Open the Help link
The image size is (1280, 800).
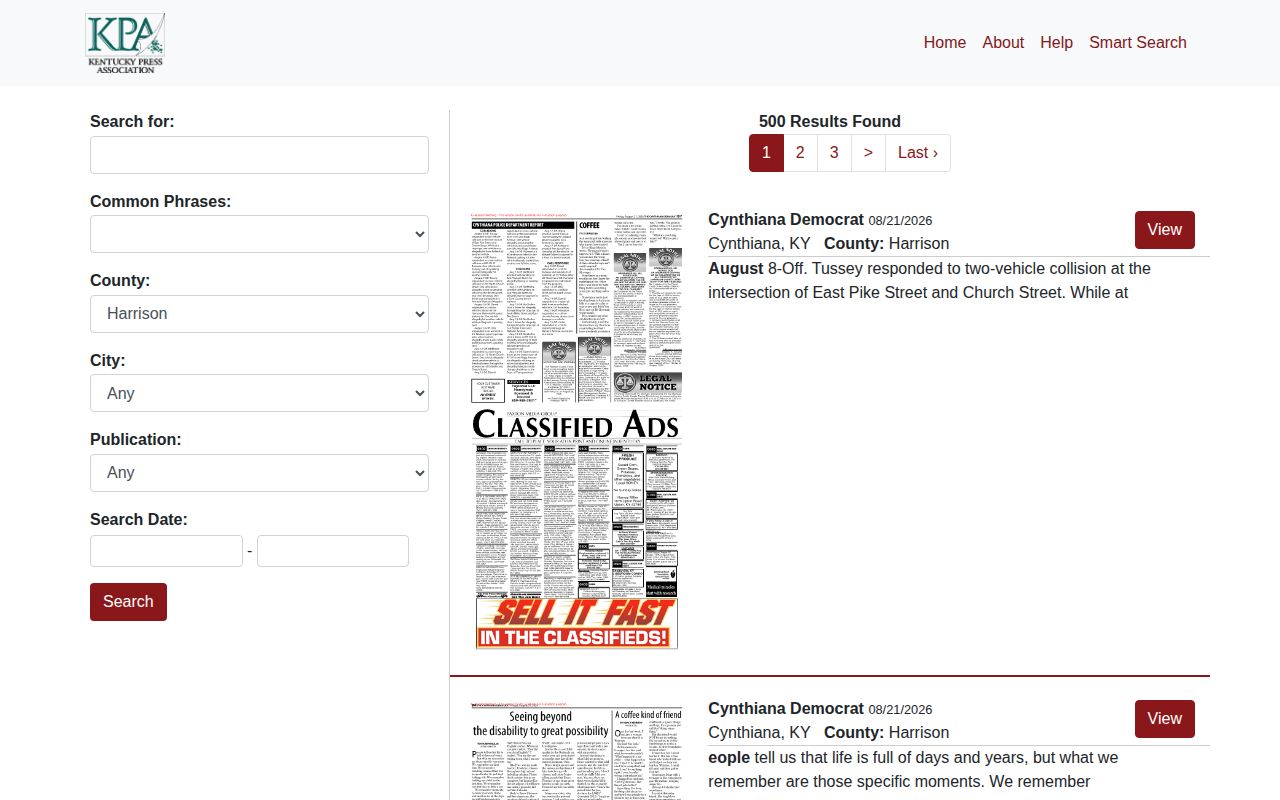coord(1056,42)
